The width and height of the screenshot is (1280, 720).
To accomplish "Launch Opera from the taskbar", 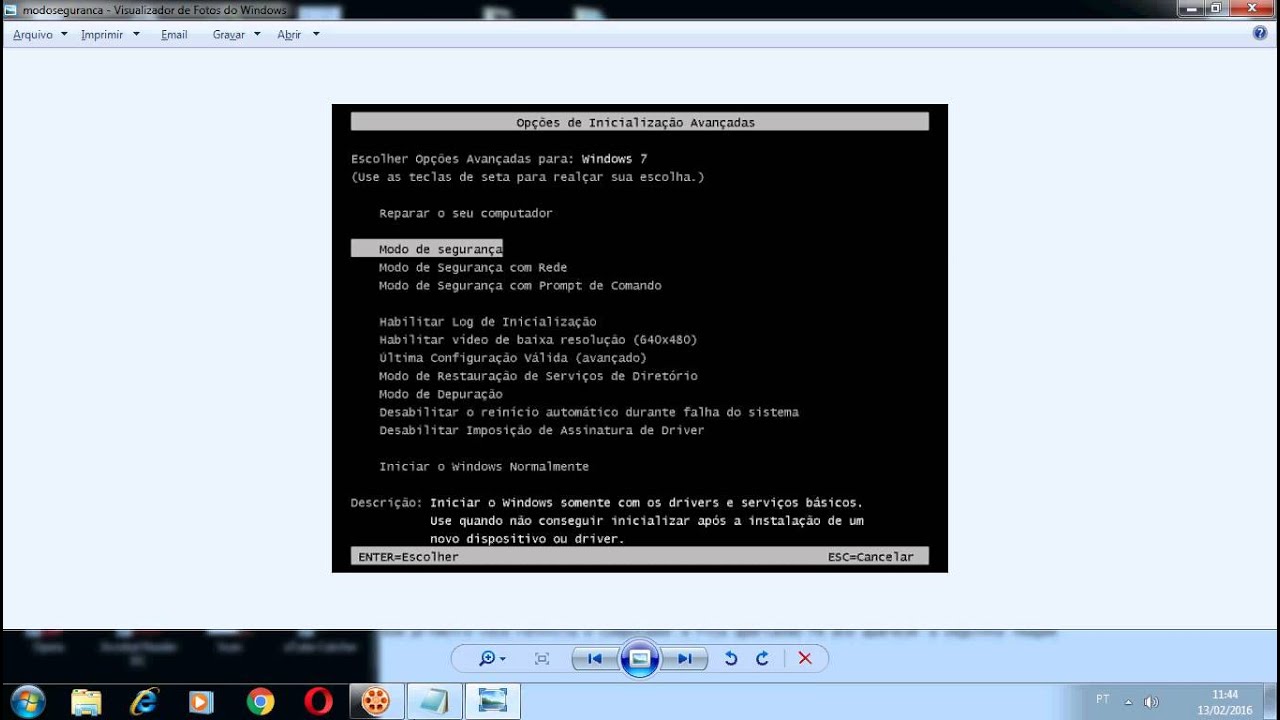I will (x=318, y=701).
